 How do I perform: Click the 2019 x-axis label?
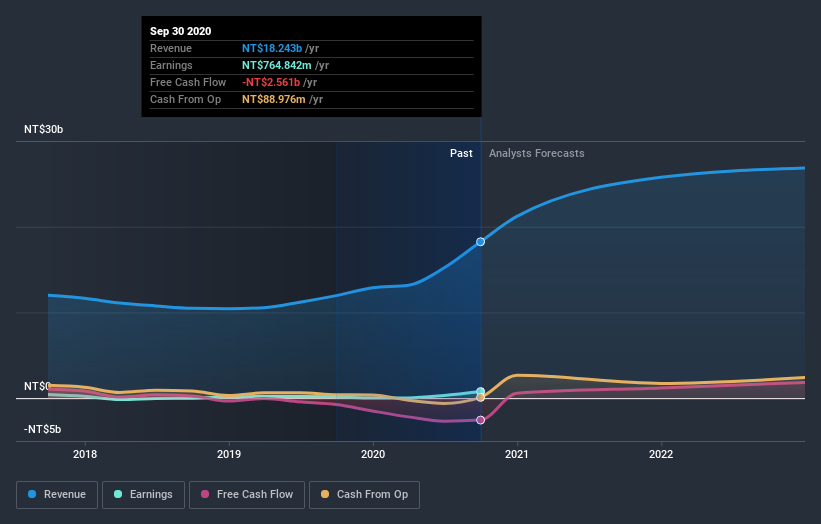tap(229, 454)
